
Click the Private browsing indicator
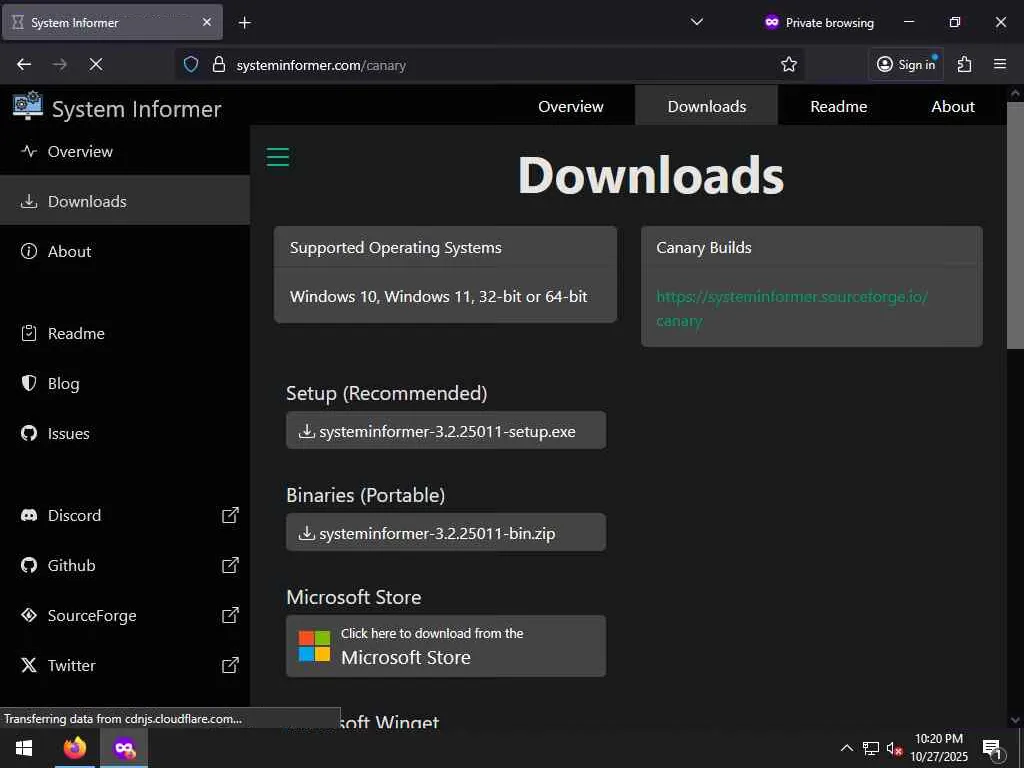819,22
